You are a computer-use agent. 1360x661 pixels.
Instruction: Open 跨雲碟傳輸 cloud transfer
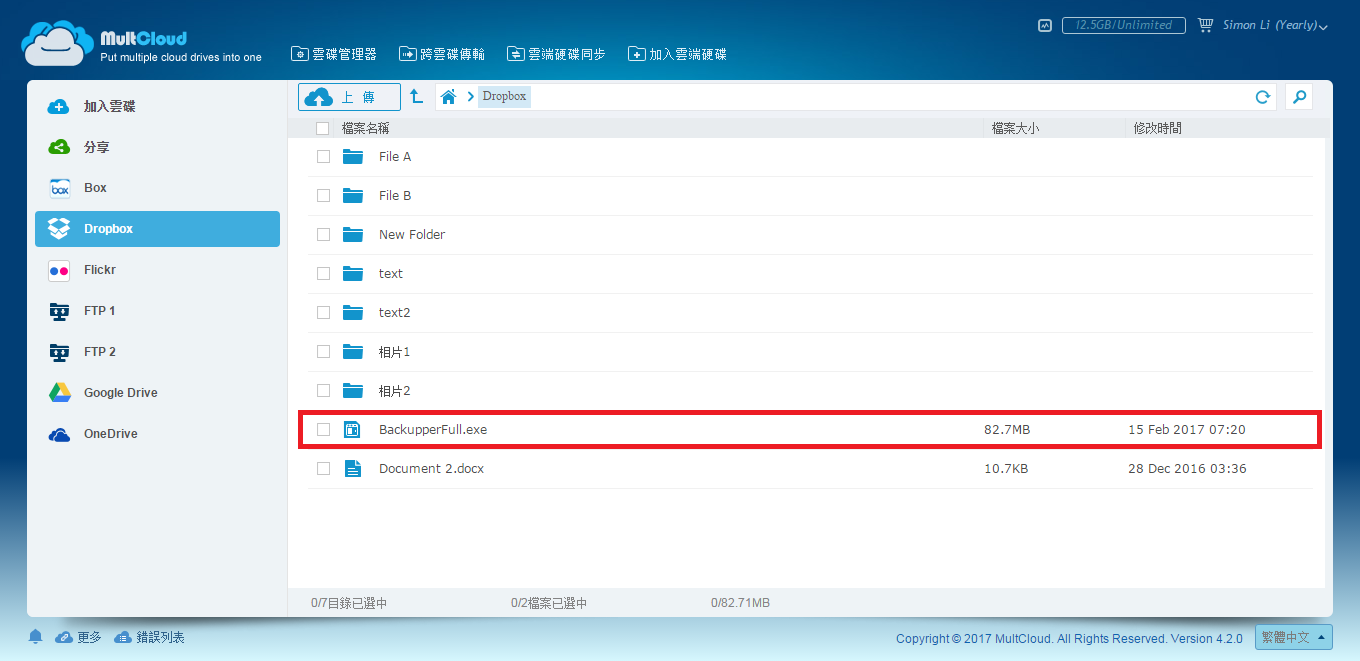(x=442, y=54)
